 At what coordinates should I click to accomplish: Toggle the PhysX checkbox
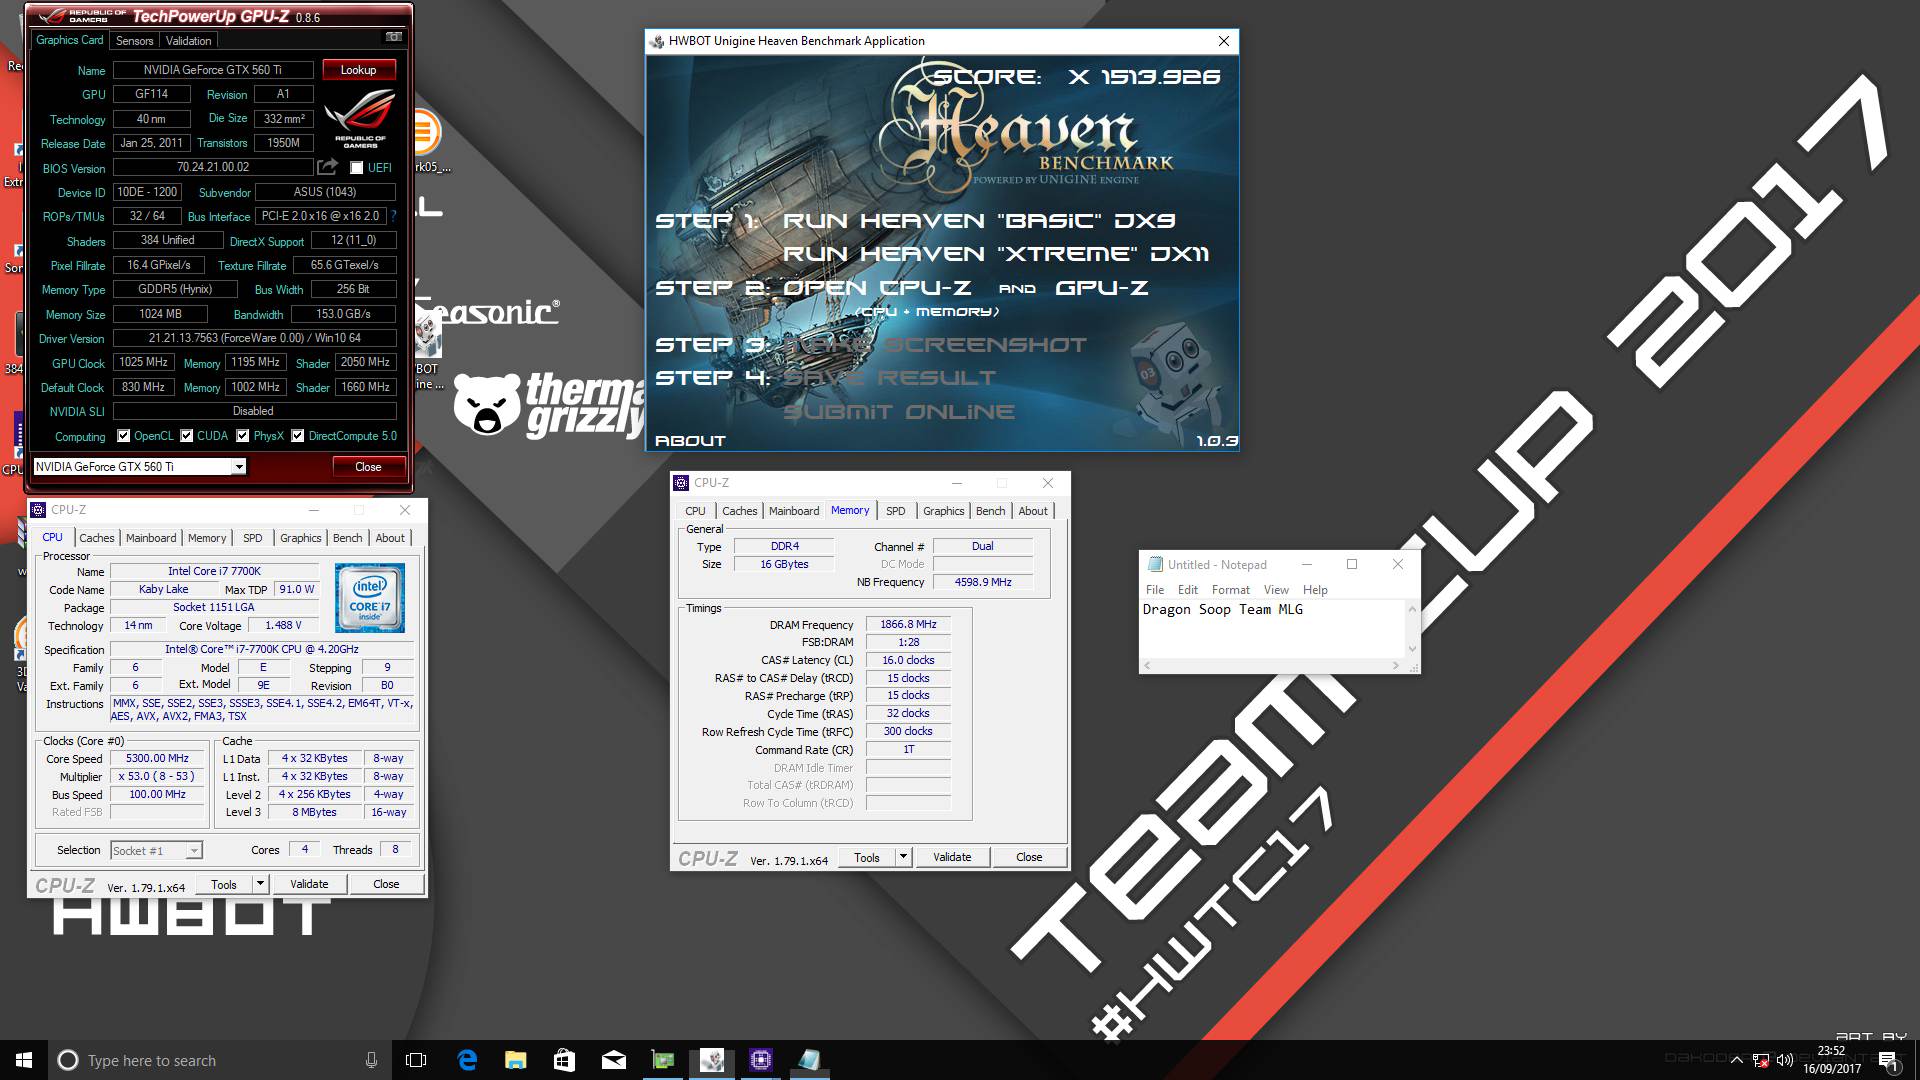click(243, 436)
